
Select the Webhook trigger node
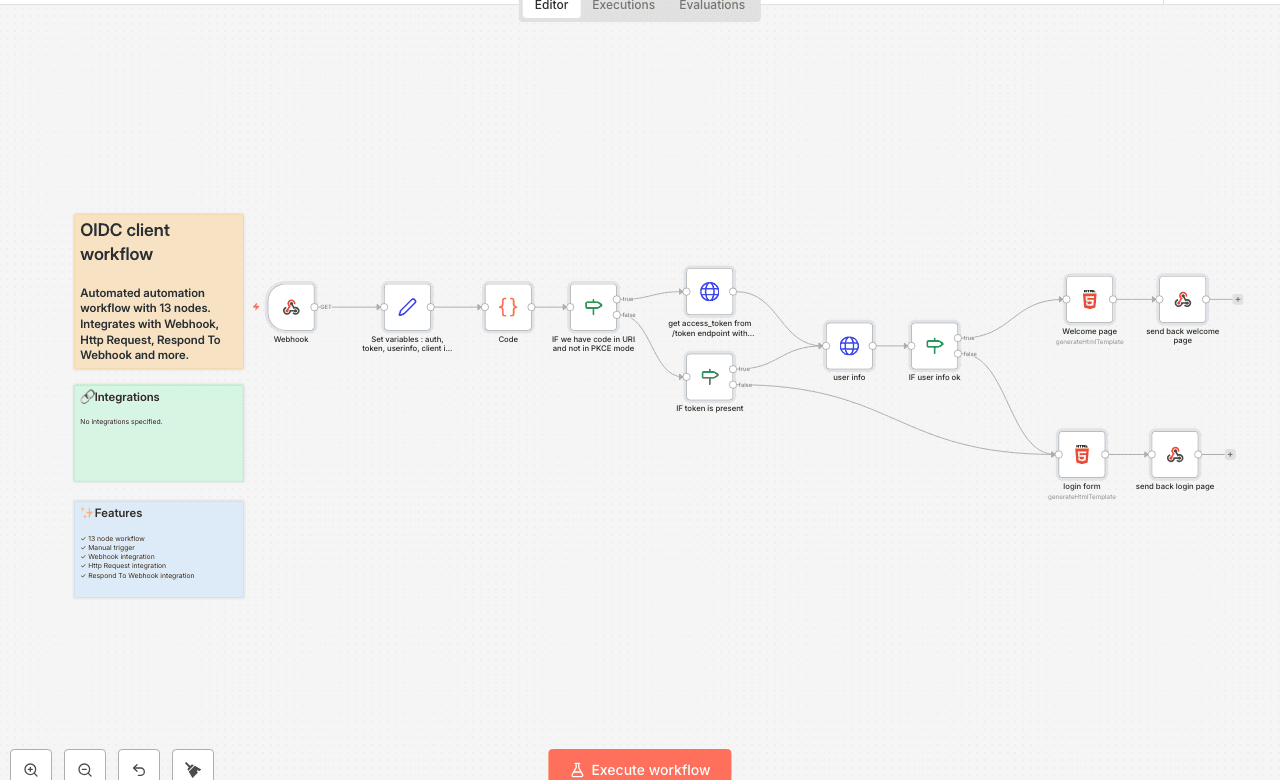(x=291, y=307)
